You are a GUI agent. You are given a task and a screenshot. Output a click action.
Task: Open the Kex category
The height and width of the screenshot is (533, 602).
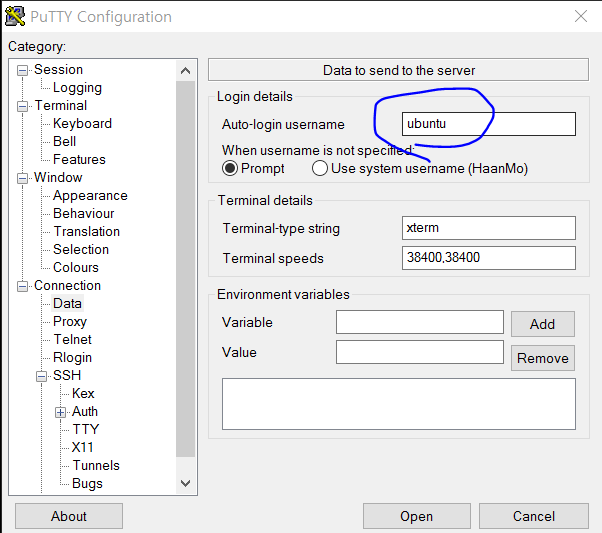click(83, 394)
